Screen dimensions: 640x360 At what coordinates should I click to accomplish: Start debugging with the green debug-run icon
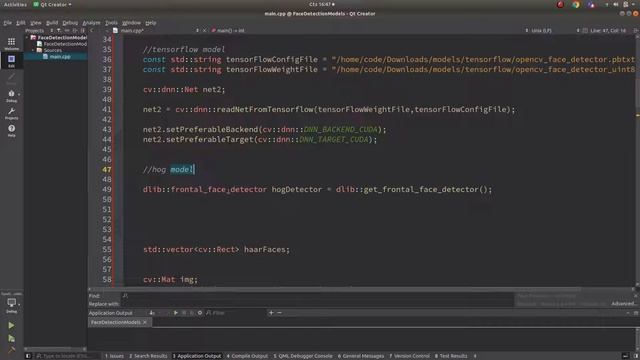[x=11, y=338]
